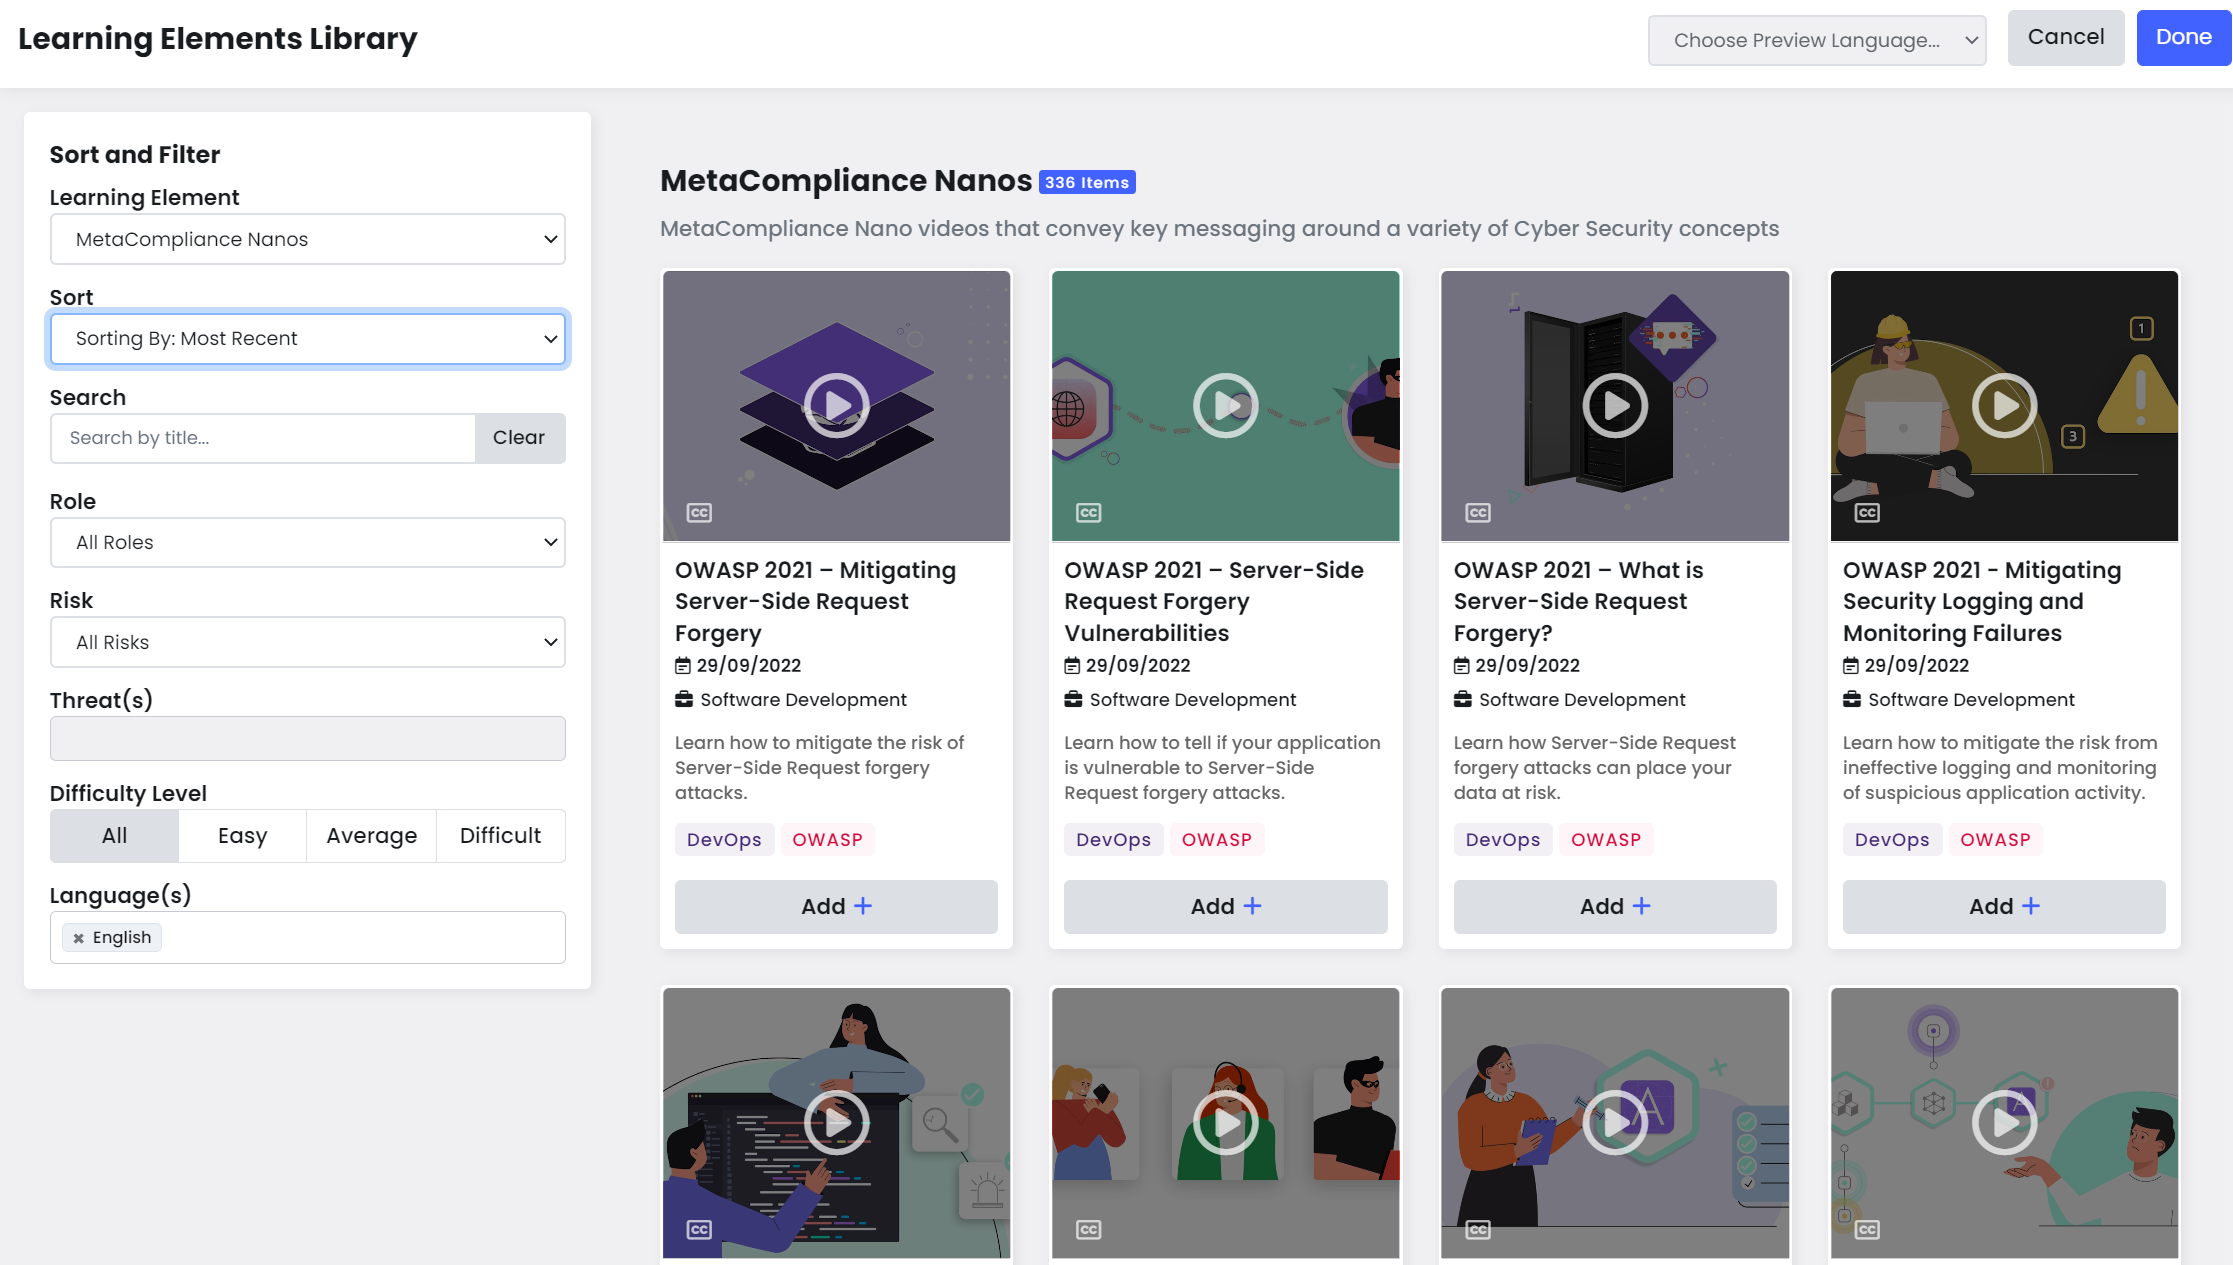
Task: Click plus icon on Security Logging card Add button
Action: click(2030, 906)
